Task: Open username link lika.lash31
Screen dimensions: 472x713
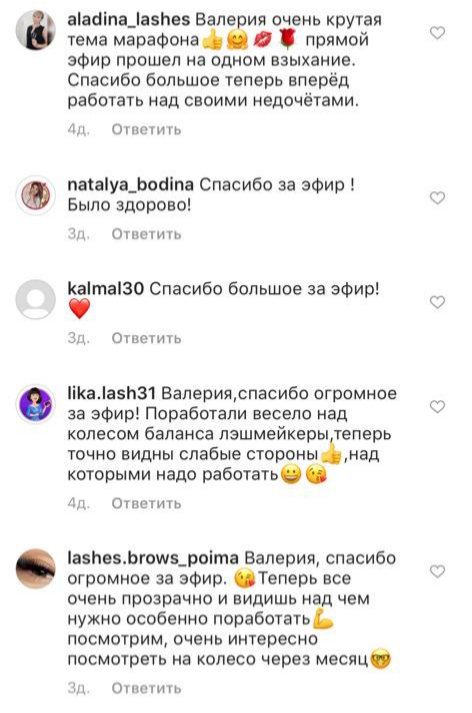Action: [x=111, y=393]
